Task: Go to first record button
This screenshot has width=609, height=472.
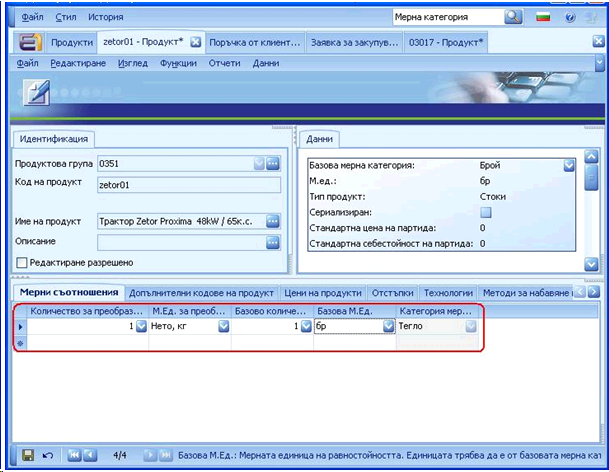Action: point(74,455)
